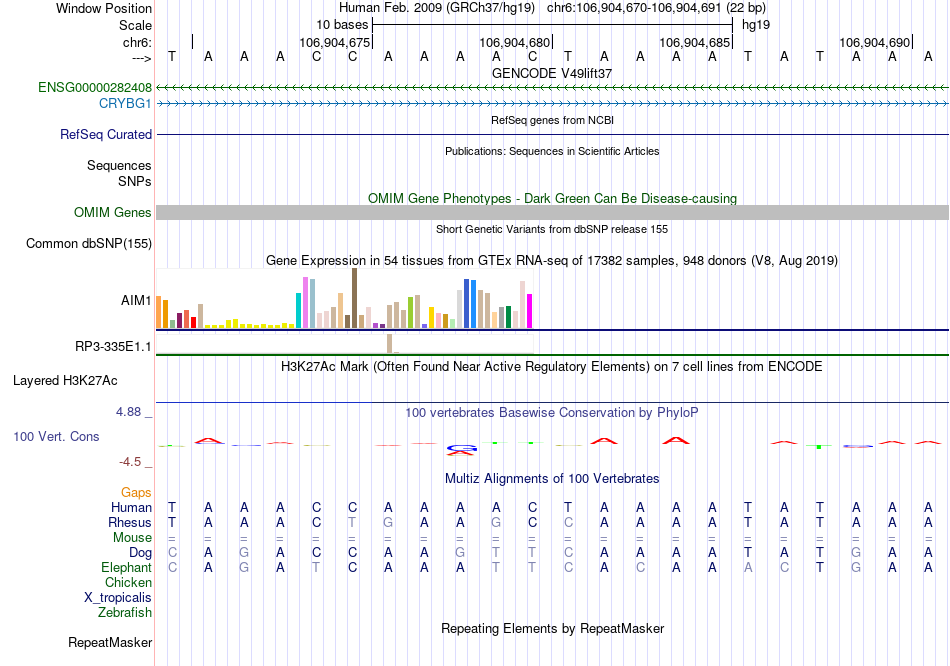Select the AIM1 GTEx expression label
Screen dimensions: 950x666
coord(136,301)
